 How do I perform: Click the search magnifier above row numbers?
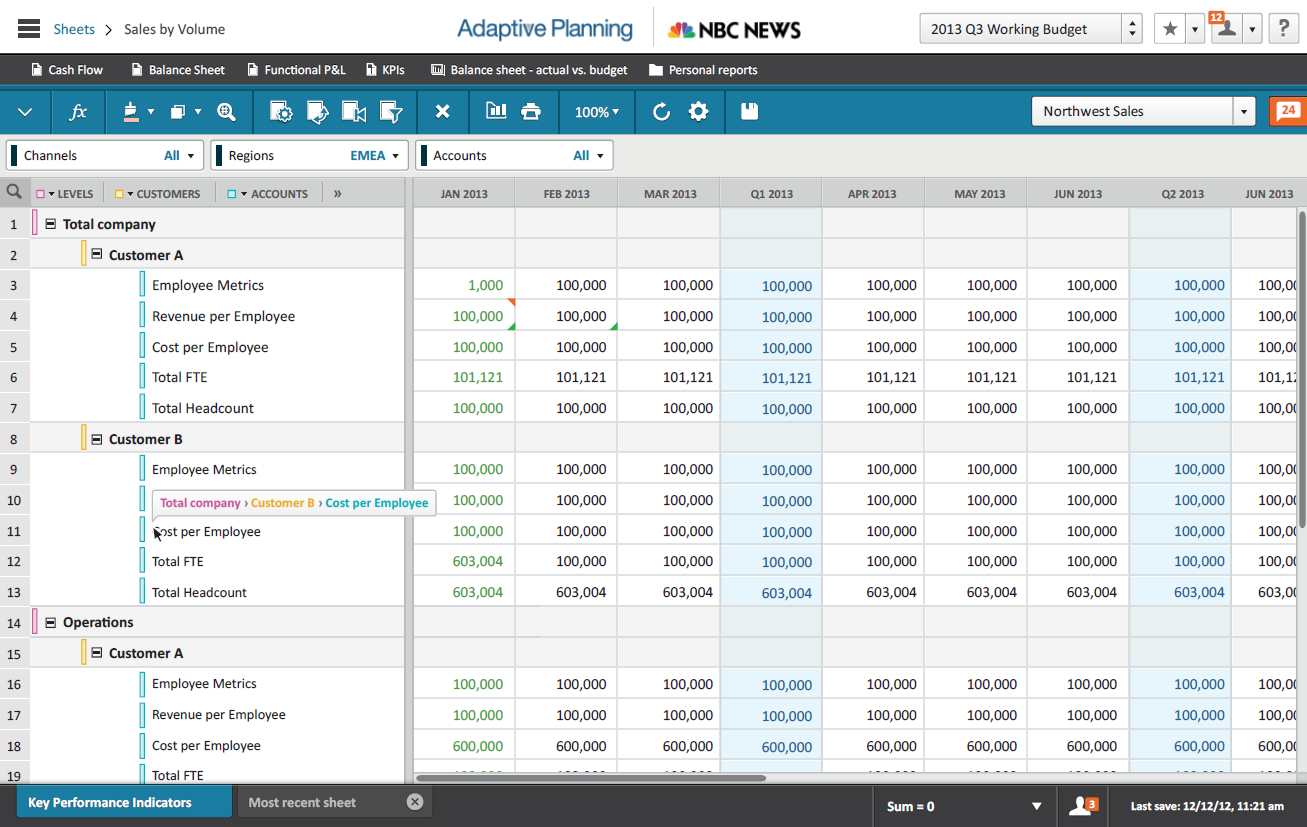(13, 192)
